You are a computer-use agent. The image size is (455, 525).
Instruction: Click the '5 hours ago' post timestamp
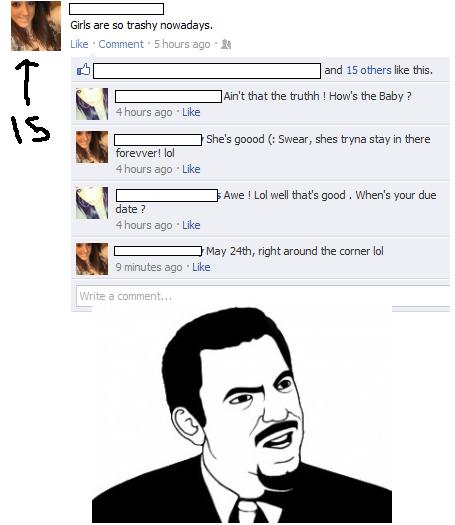click(x=182, y=44)
